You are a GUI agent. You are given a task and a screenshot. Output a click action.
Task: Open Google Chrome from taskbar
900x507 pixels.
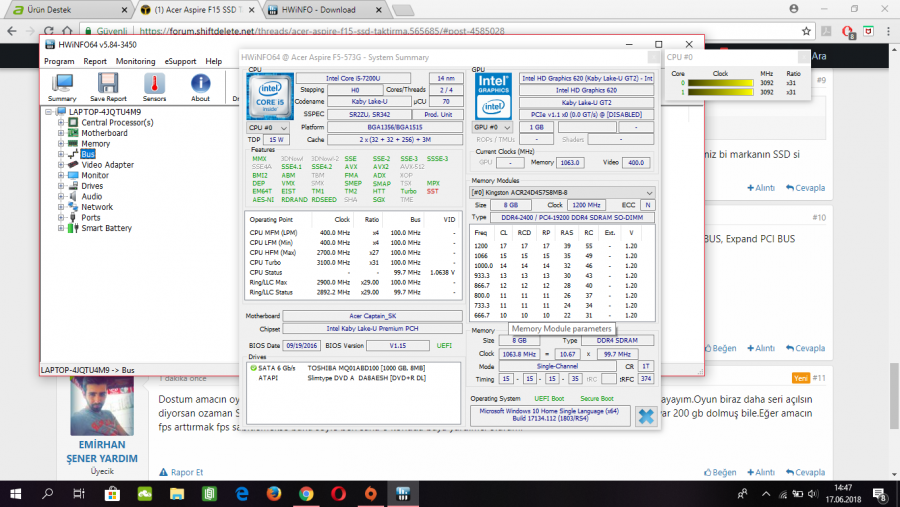tap(306, 494)
